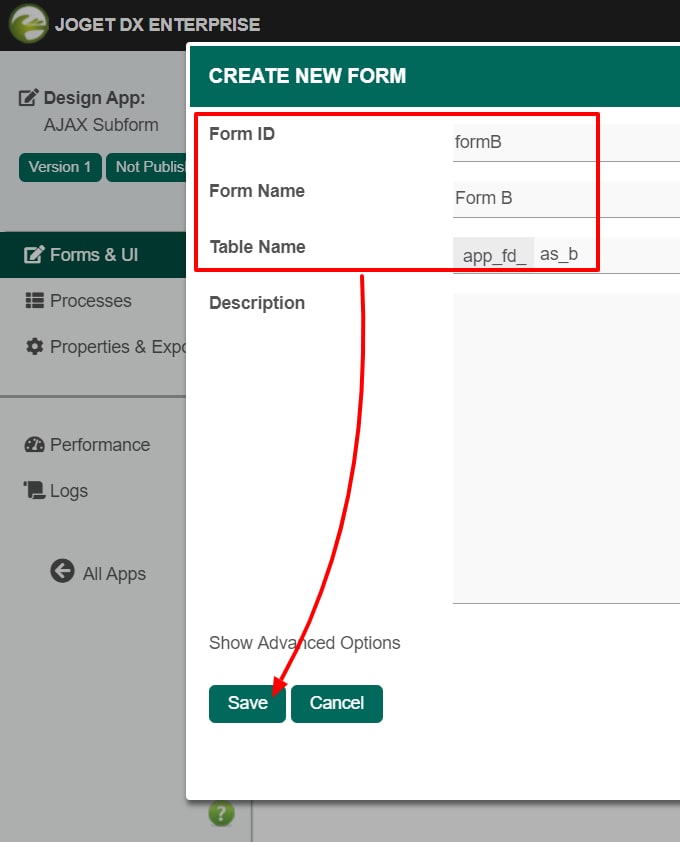Image resolution: width=680 pixels, height=842 pixels.
Task: Cancel the Create New Form dialog
Action: tap(337, 703)
